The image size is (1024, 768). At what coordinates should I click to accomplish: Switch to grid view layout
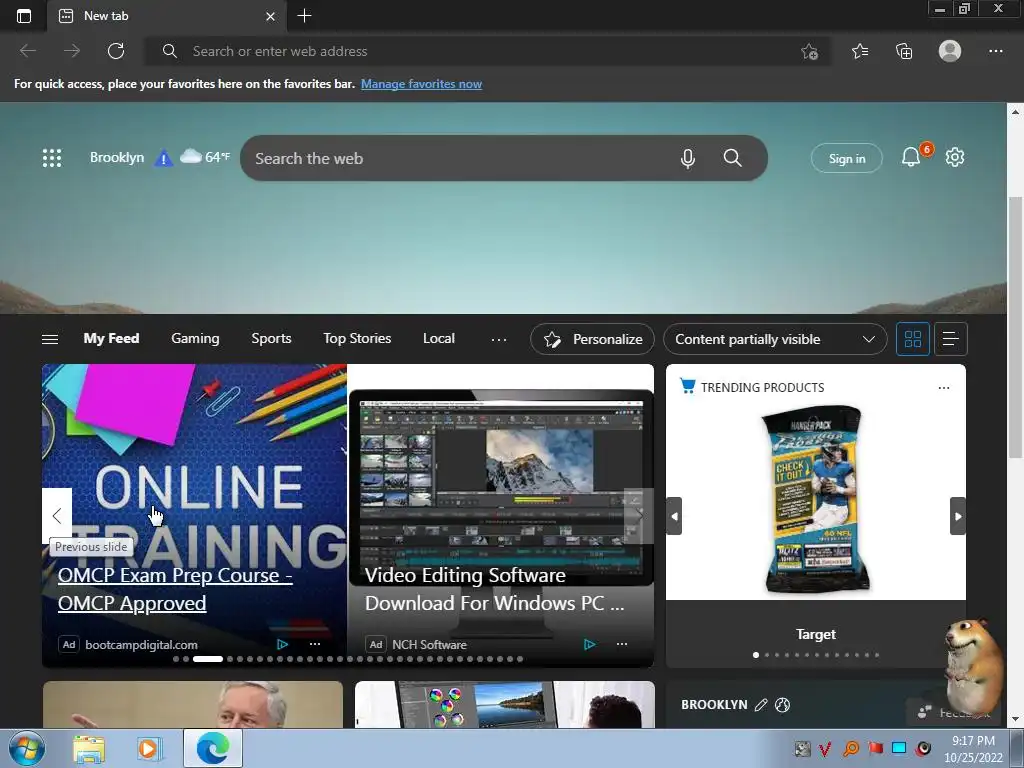tap(912, 339)
